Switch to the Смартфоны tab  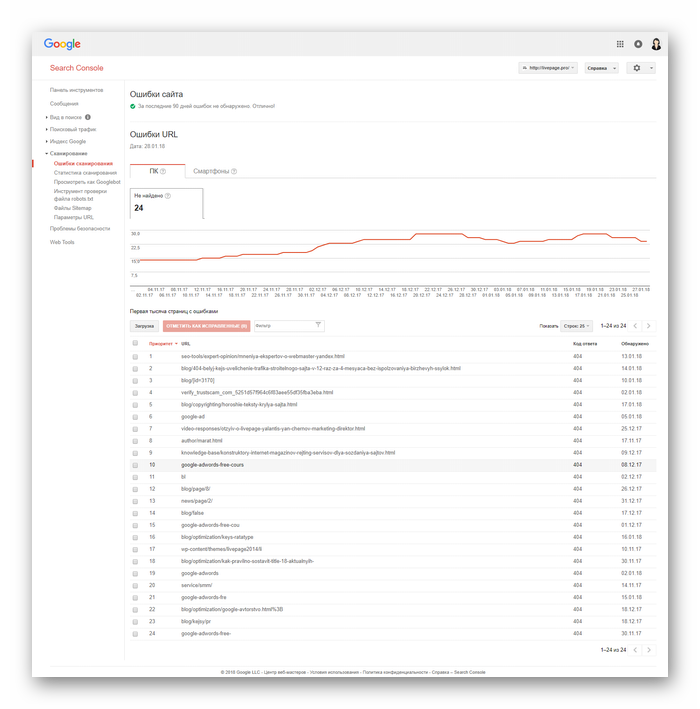215,171
